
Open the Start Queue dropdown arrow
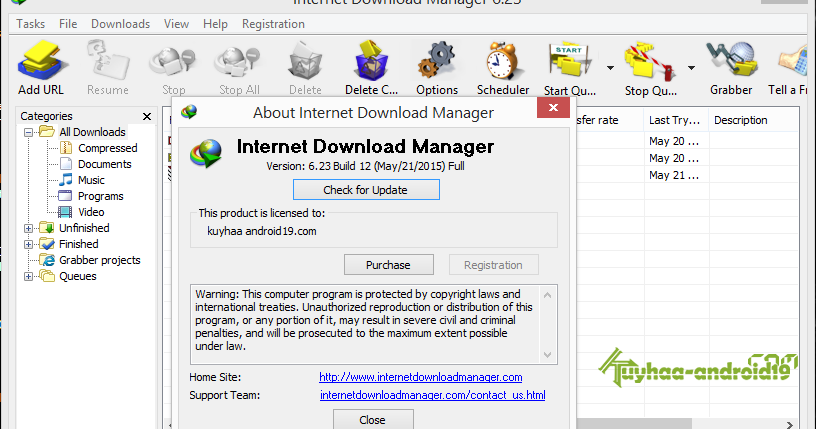coord(610,68)
